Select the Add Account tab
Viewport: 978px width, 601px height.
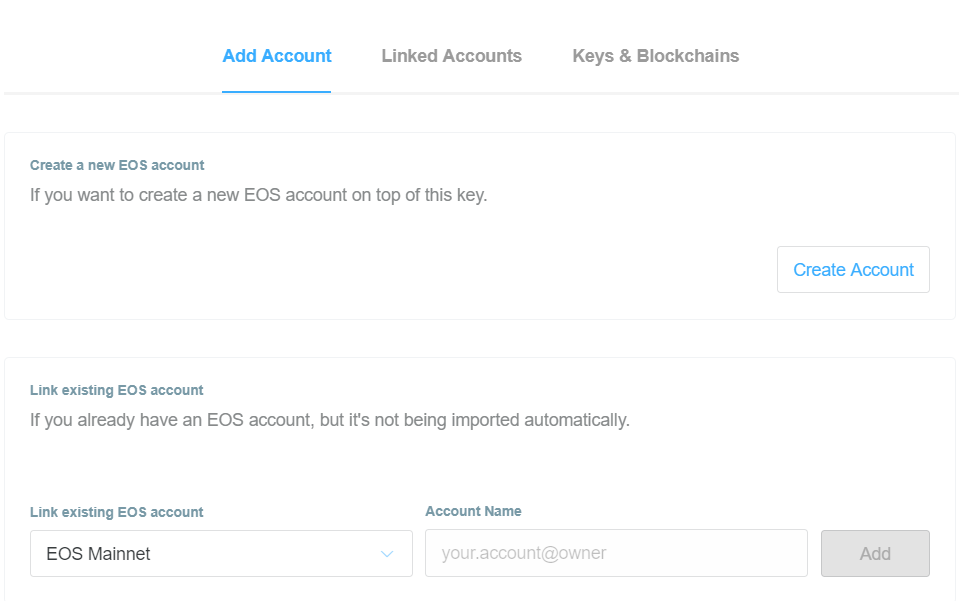pyautogui.click(x=277, y=56)
